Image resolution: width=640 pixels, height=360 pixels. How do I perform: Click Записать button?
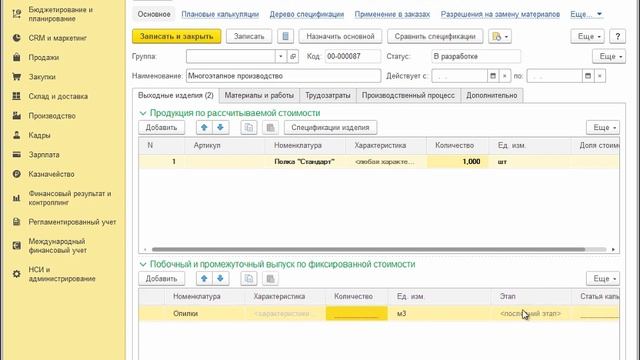249,36
